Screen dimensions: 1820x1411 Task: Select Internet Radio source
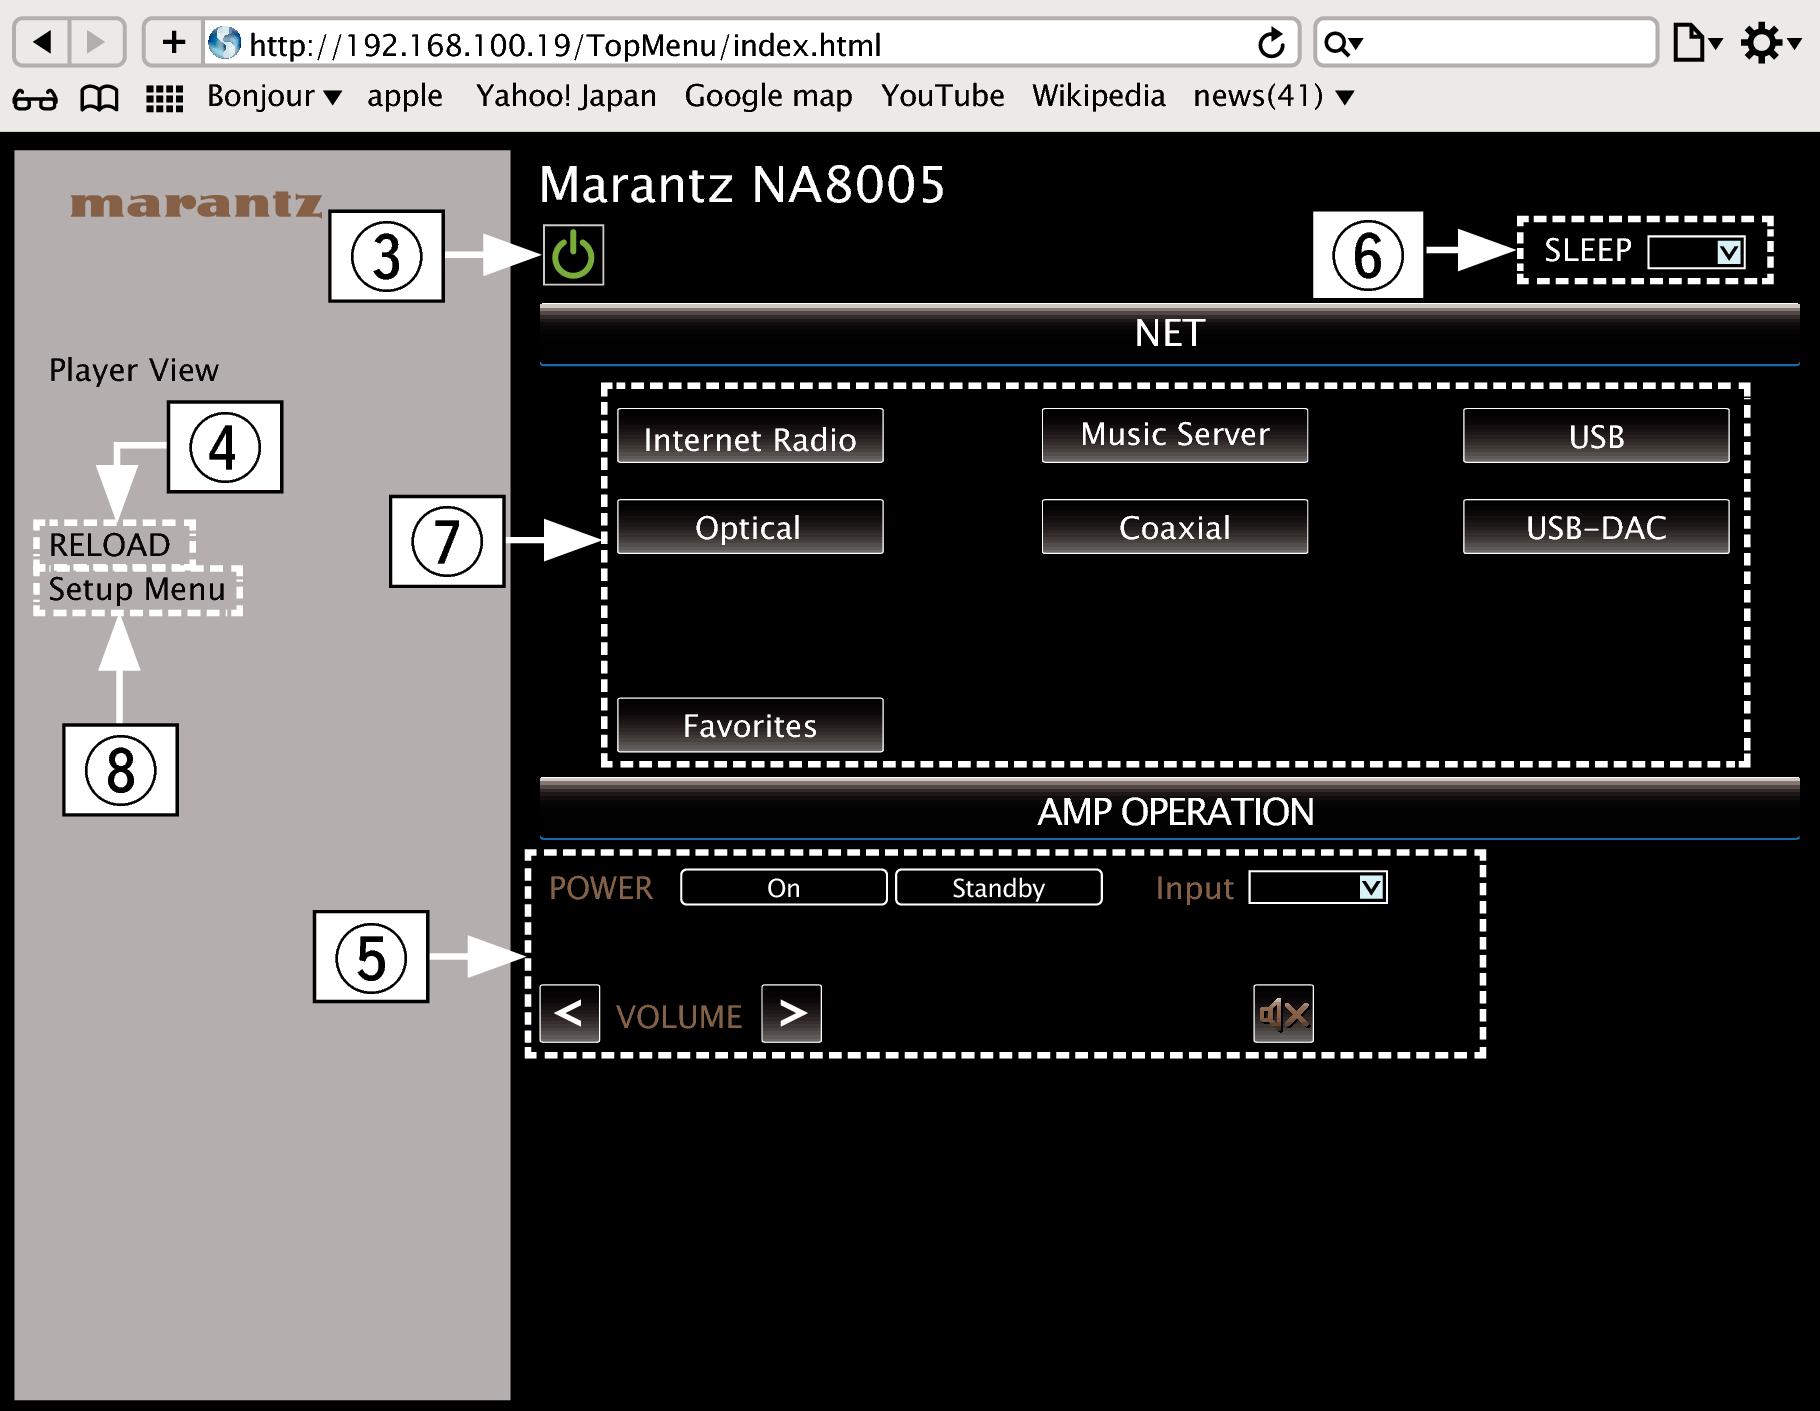click(750, 436)
